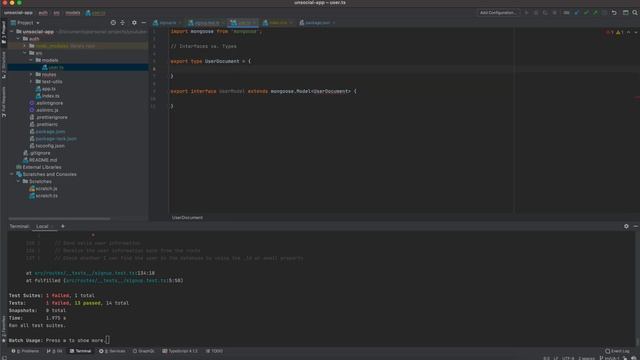Viewport: 640px width, 360px height.
Task: Select External Libraries node
Action: [x=38, y=167]
